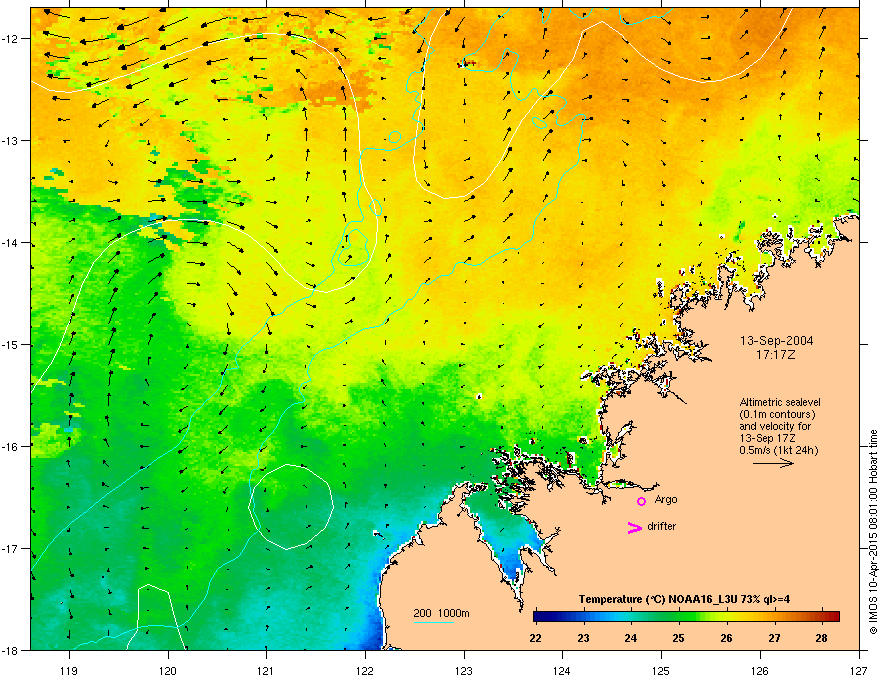Click the 'Altimetric sealevel' caption line

point(780,402)
